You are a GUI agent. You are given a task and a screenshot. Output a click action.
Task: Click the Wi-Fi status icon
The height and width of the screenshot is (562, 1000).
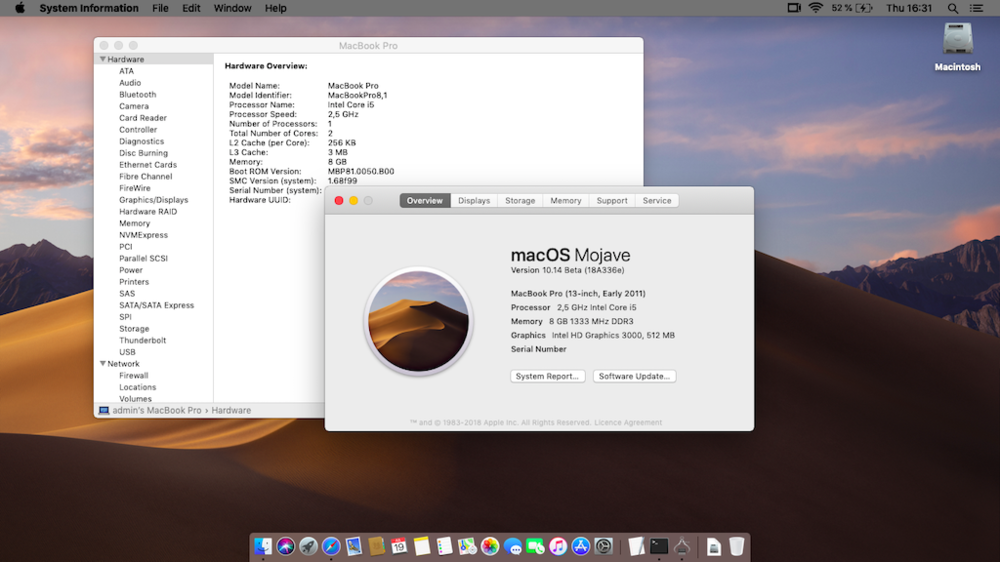click(816, 8)
